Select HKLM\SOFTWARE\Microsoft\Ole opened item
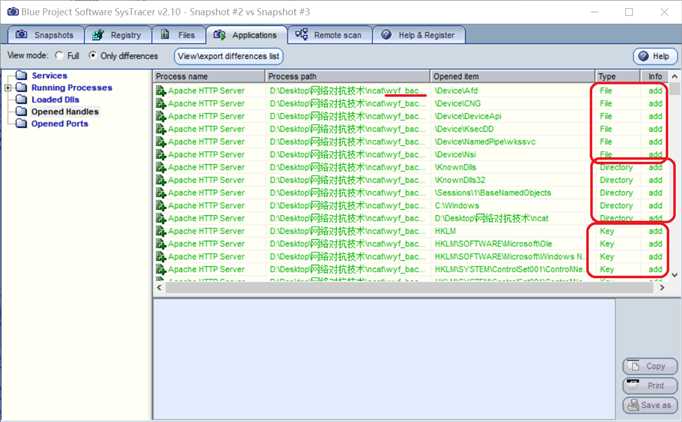Screen dimensions: 682x422 point(493,244)
